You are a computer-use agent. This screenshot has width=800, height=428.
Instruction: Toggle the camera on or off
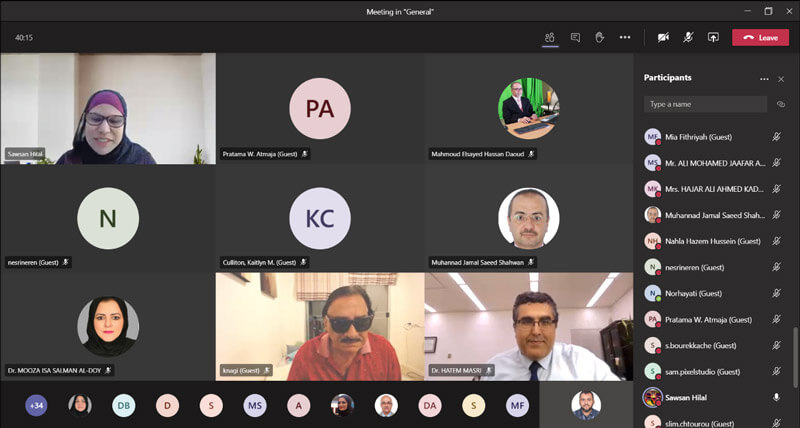tap(662, 37)
